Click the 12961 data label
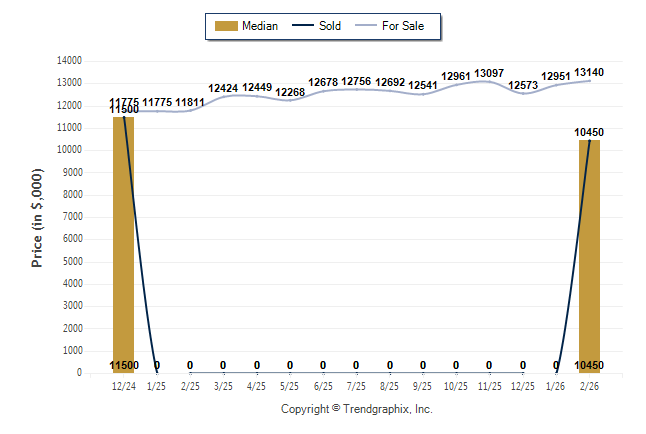 [456, 76]
